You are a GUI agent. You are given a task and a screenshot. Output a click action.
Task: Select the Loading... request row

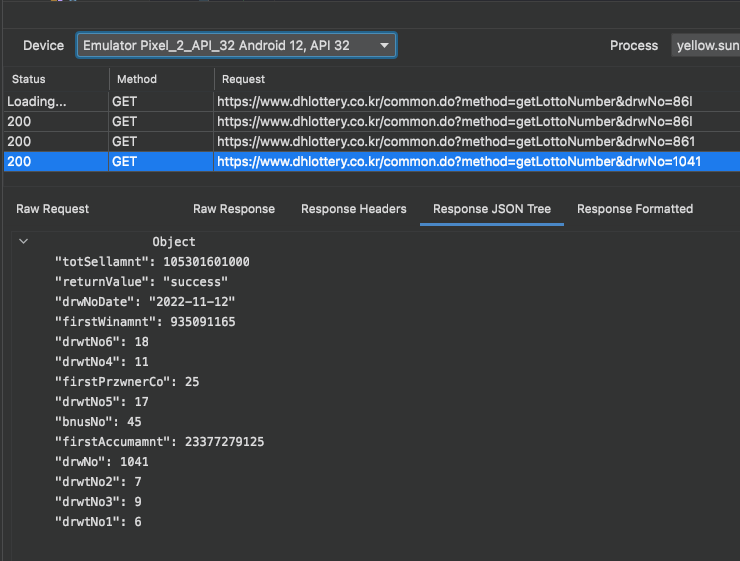pos(372,101)
